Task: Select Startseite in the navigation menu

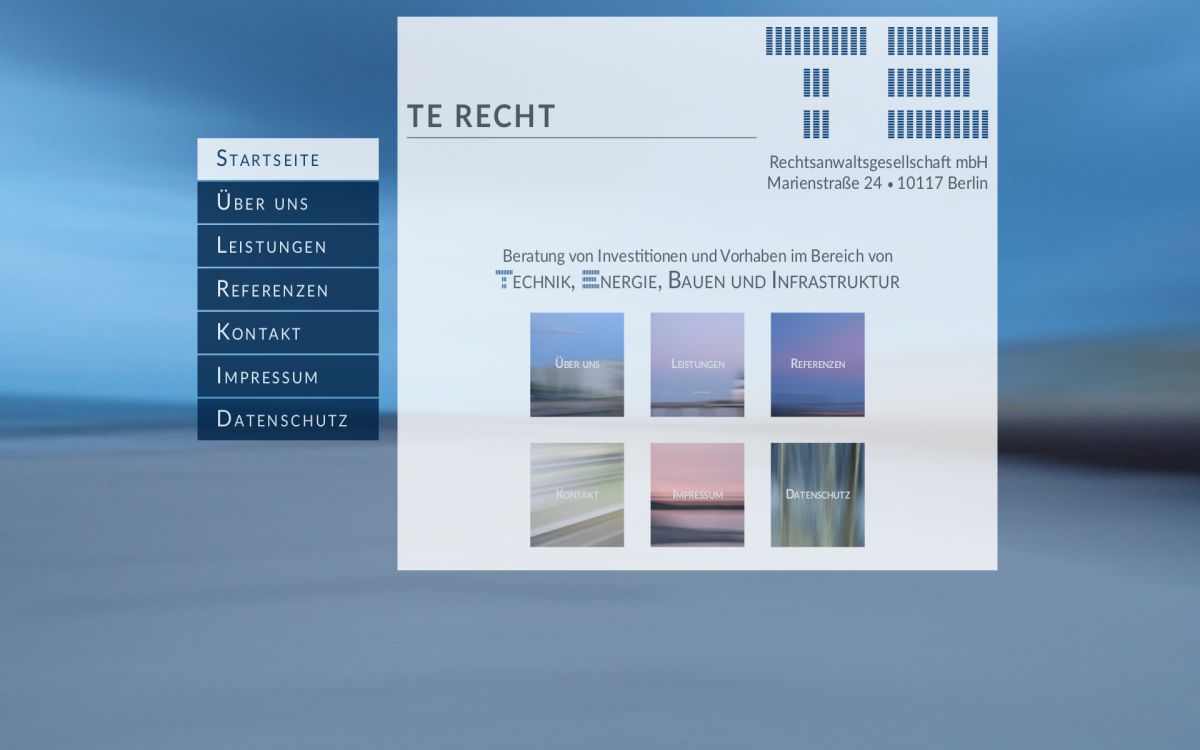Action: [x=288, y=158]
